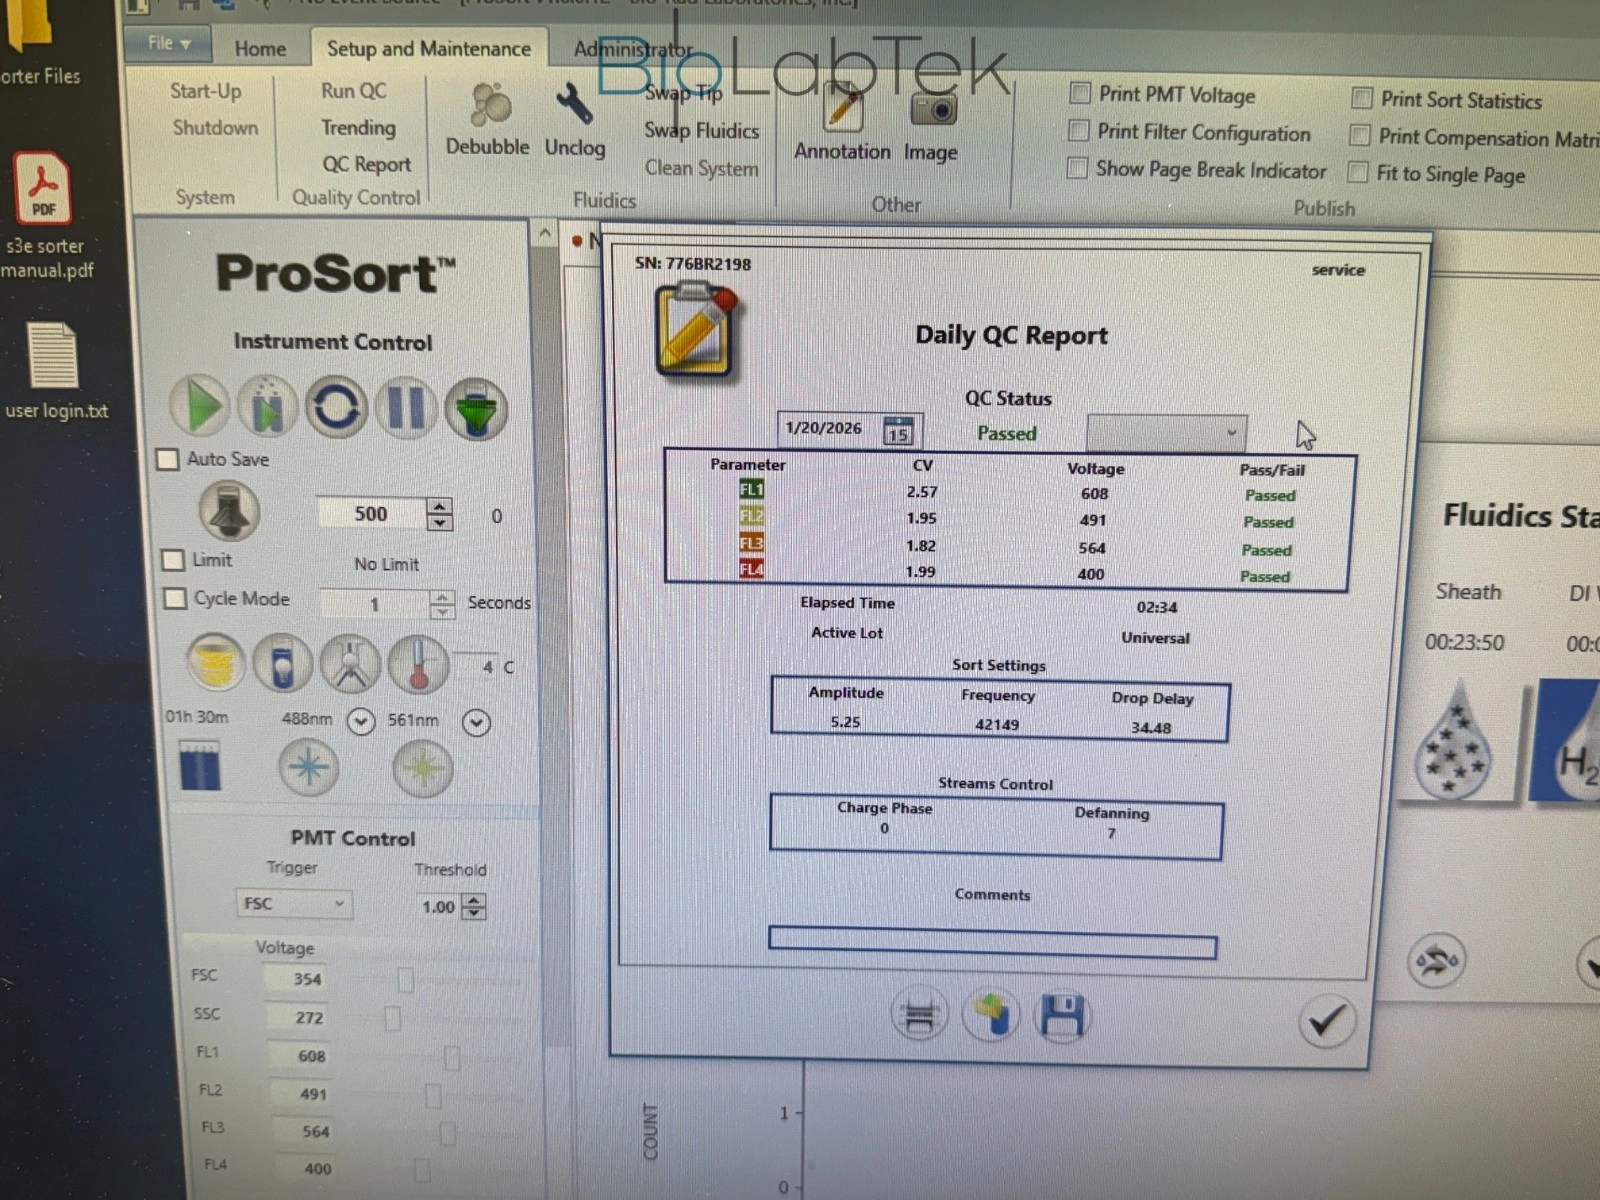Click the Image camera icon
The height and width of the screenshot is (1200, 1600).
[933, 110]
